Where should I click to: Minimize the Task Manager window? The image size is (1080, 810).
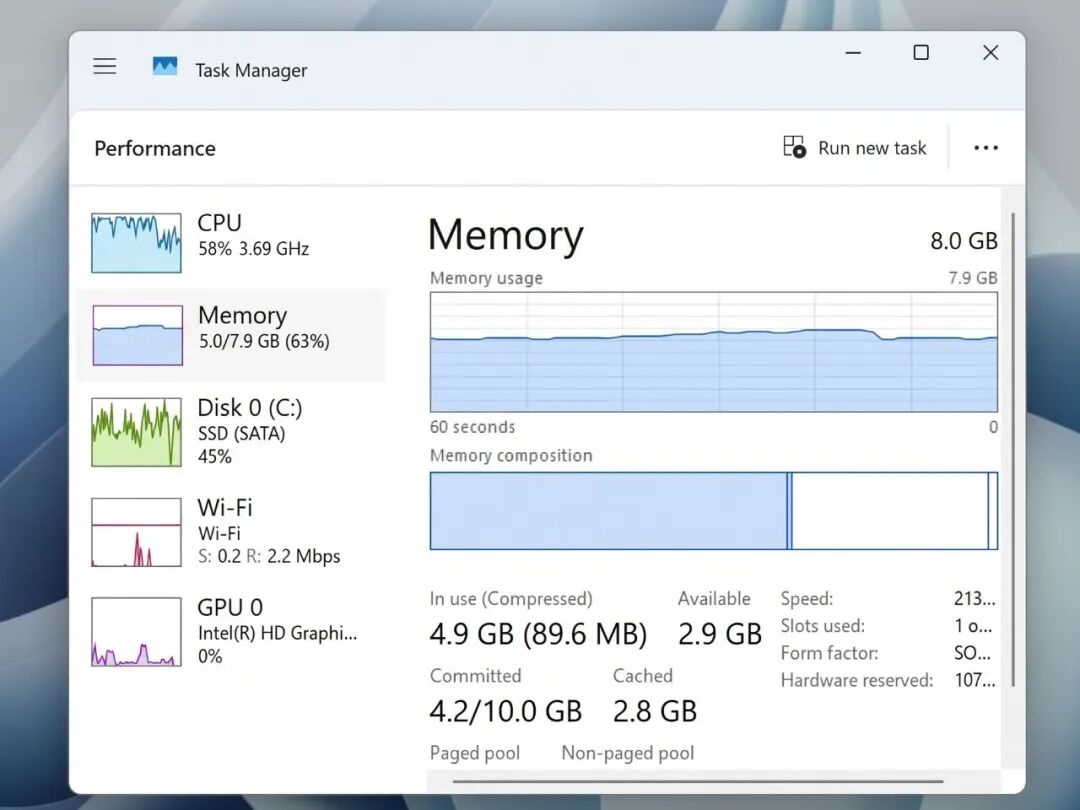(853, 52)
